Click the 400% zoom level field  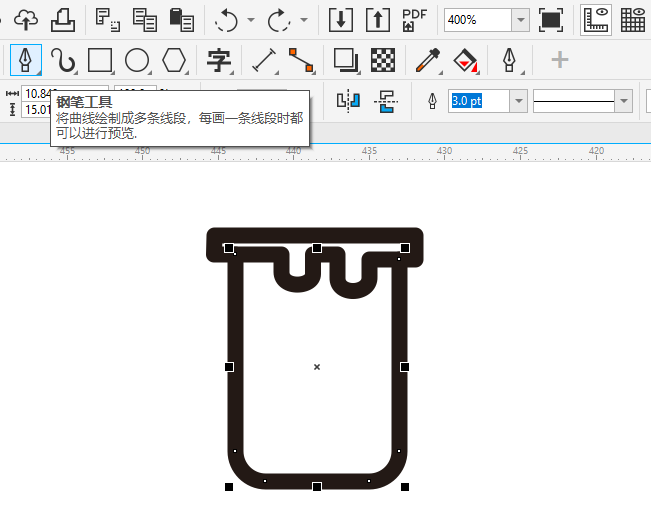(x=477, y=20)
